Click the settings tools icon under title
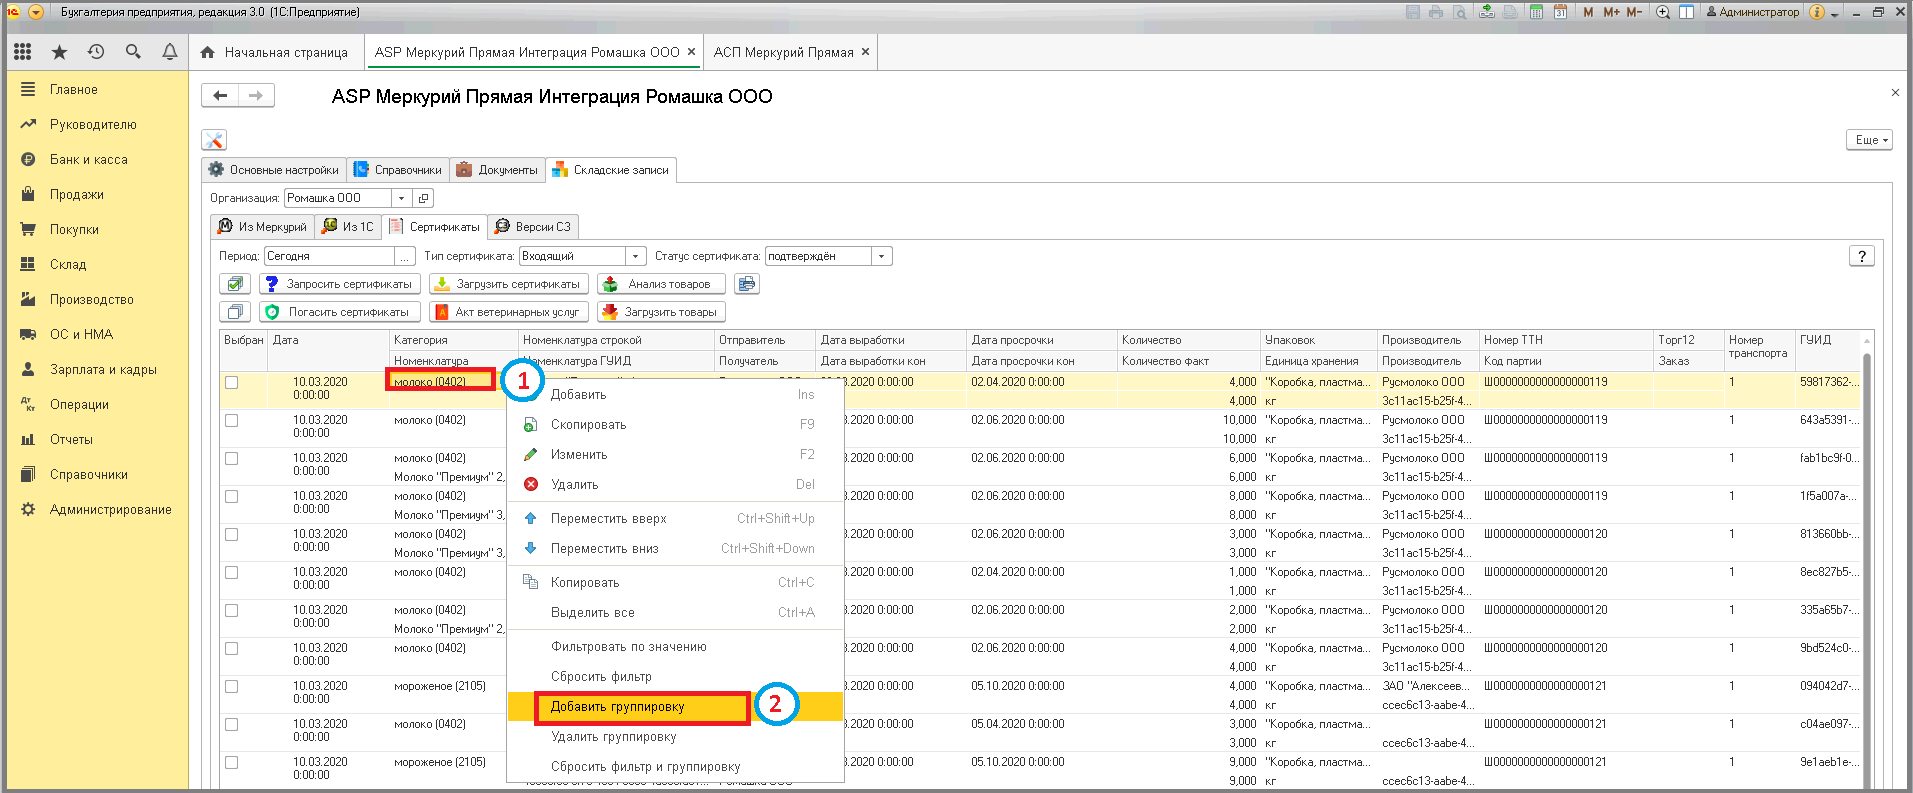1913x793 pixels. (x=214, y=140)
